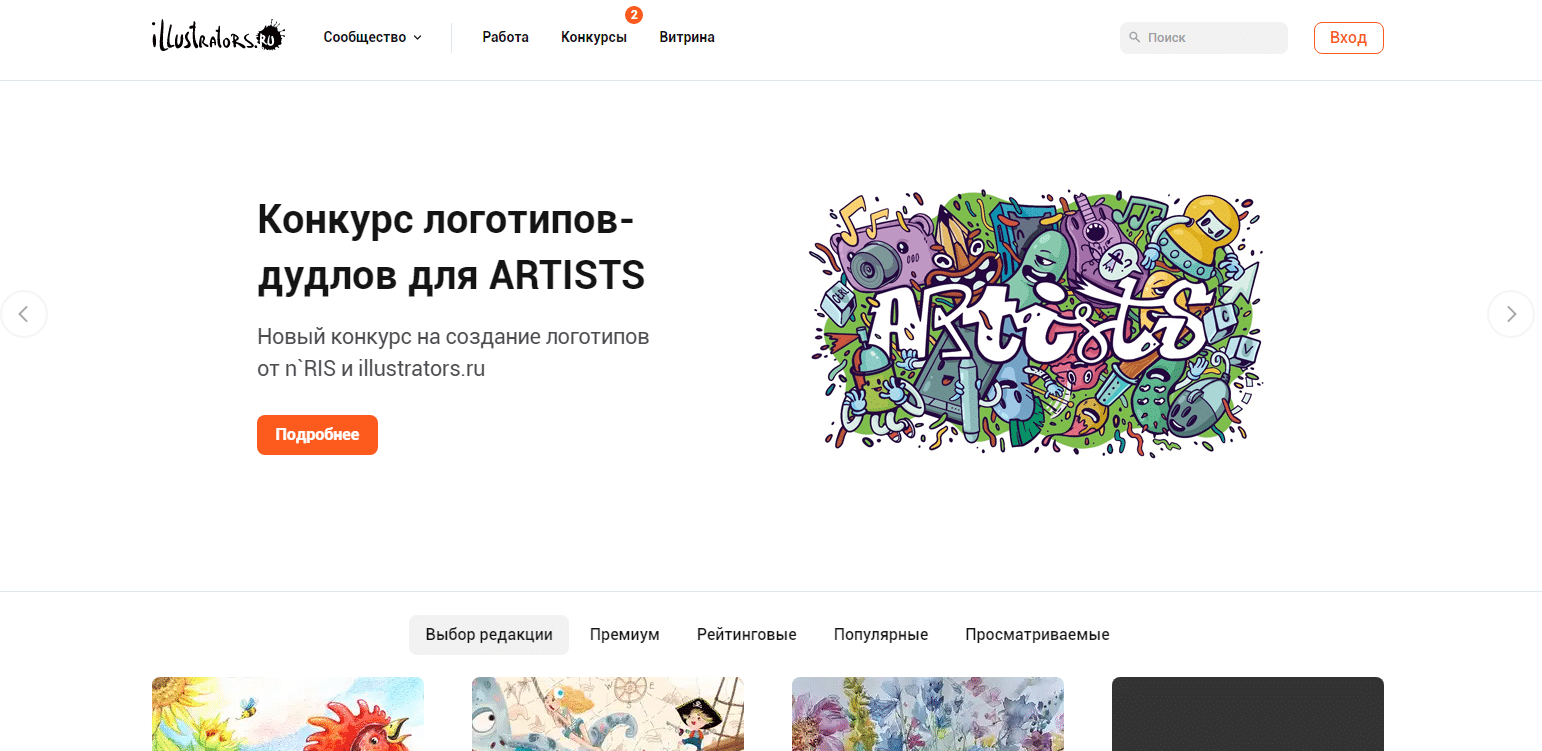Open the Витрина menu item
The width and height of the screenshot is (1542, 751).
pos(687,37)
